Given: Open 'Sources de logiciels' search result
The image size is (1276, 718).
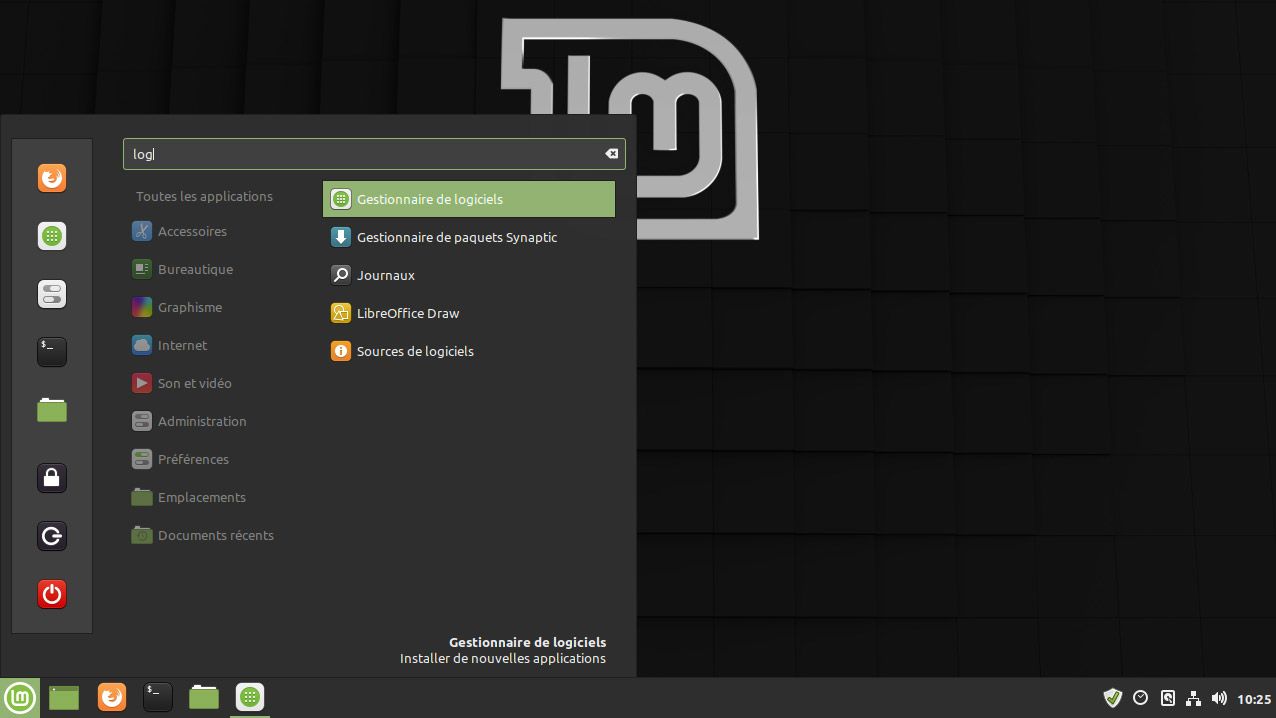Looking at the screenshot, I should pos(469,351).
